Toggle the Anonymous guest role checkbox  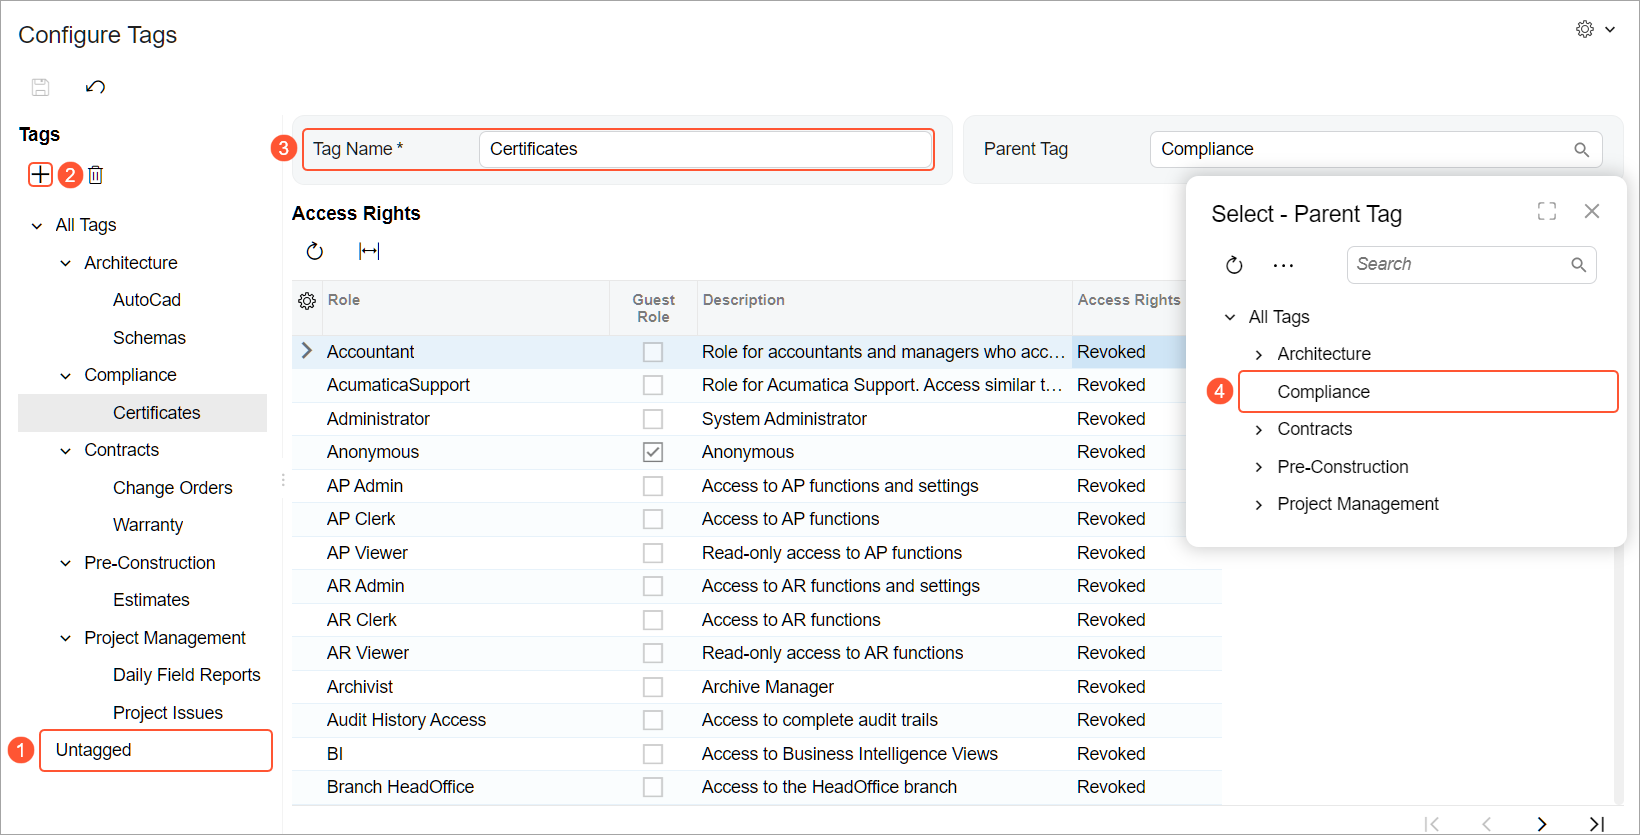pos(653,452)
